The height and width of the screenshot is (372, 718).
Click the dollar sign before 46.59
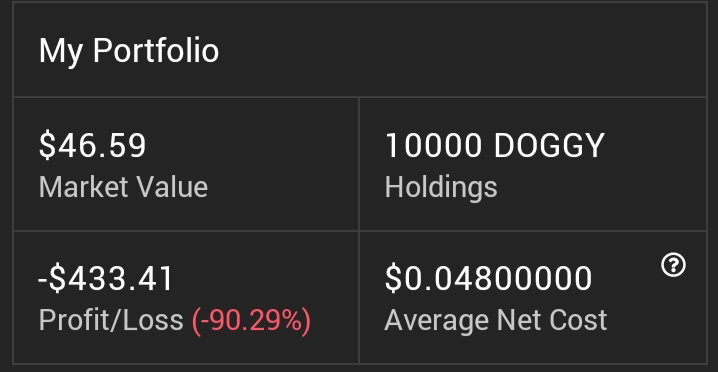tap(47, 146)
